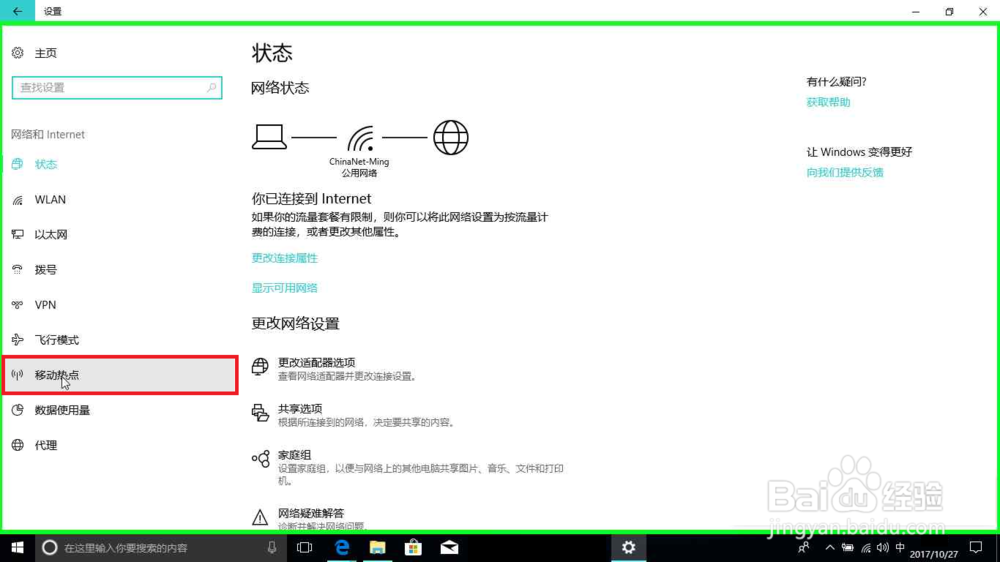Open the 主页 home gear icon
The height and width of the screenshot is (562, 1000).
point(18,53)
